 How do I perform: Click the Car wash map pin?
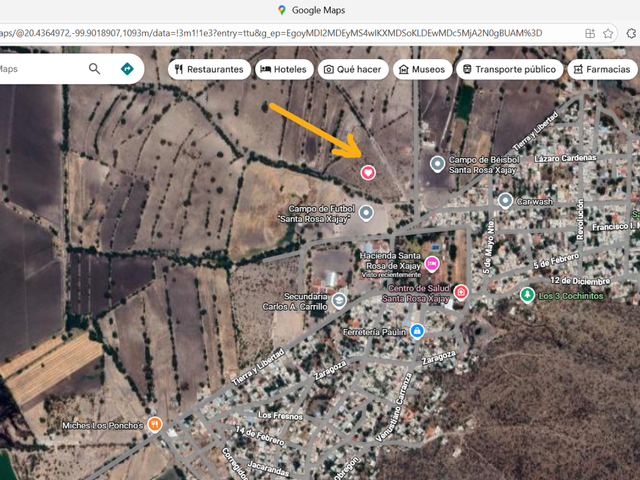(x=505, y=201)
